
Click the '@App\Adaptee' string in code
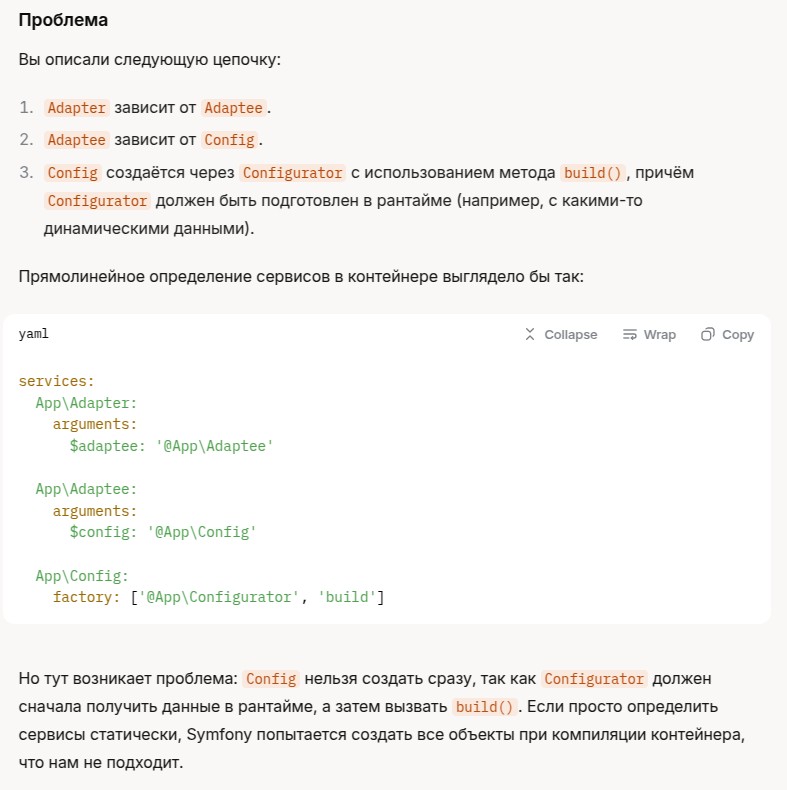click(213, 446)
